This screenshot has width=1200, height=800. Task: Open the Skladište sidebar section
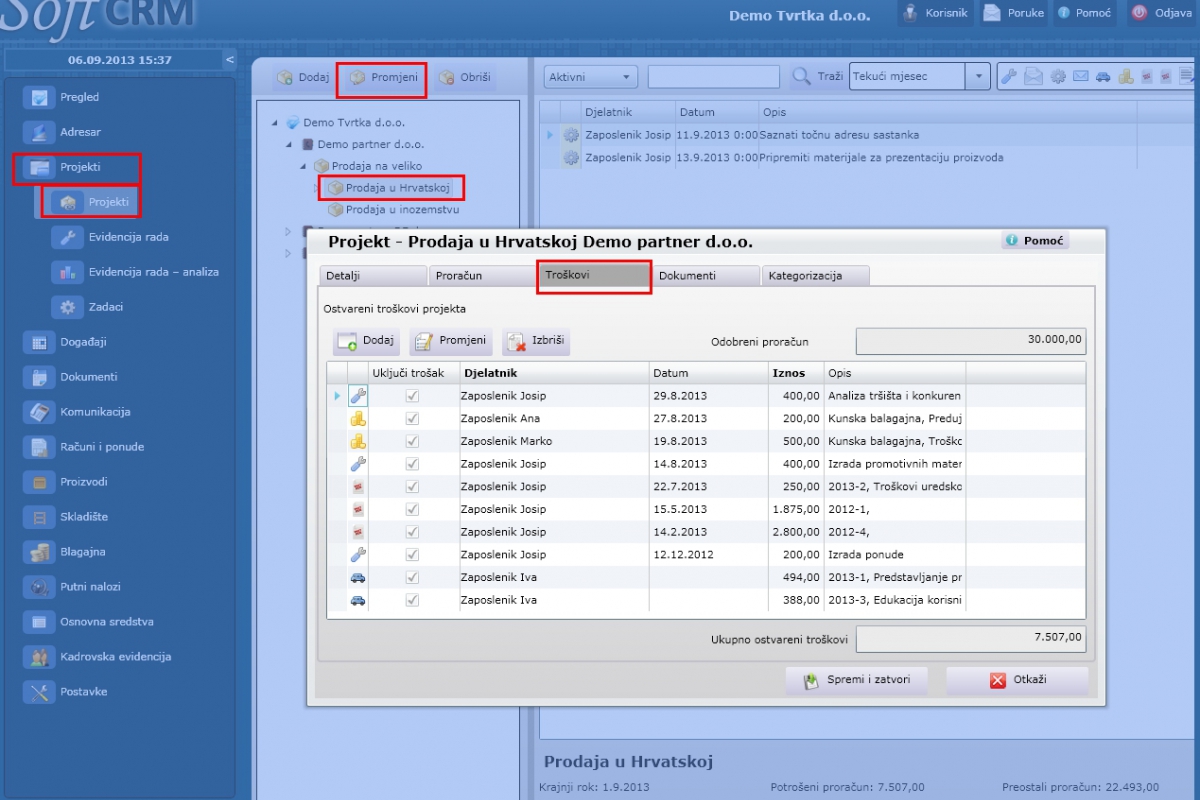(84, 517)
